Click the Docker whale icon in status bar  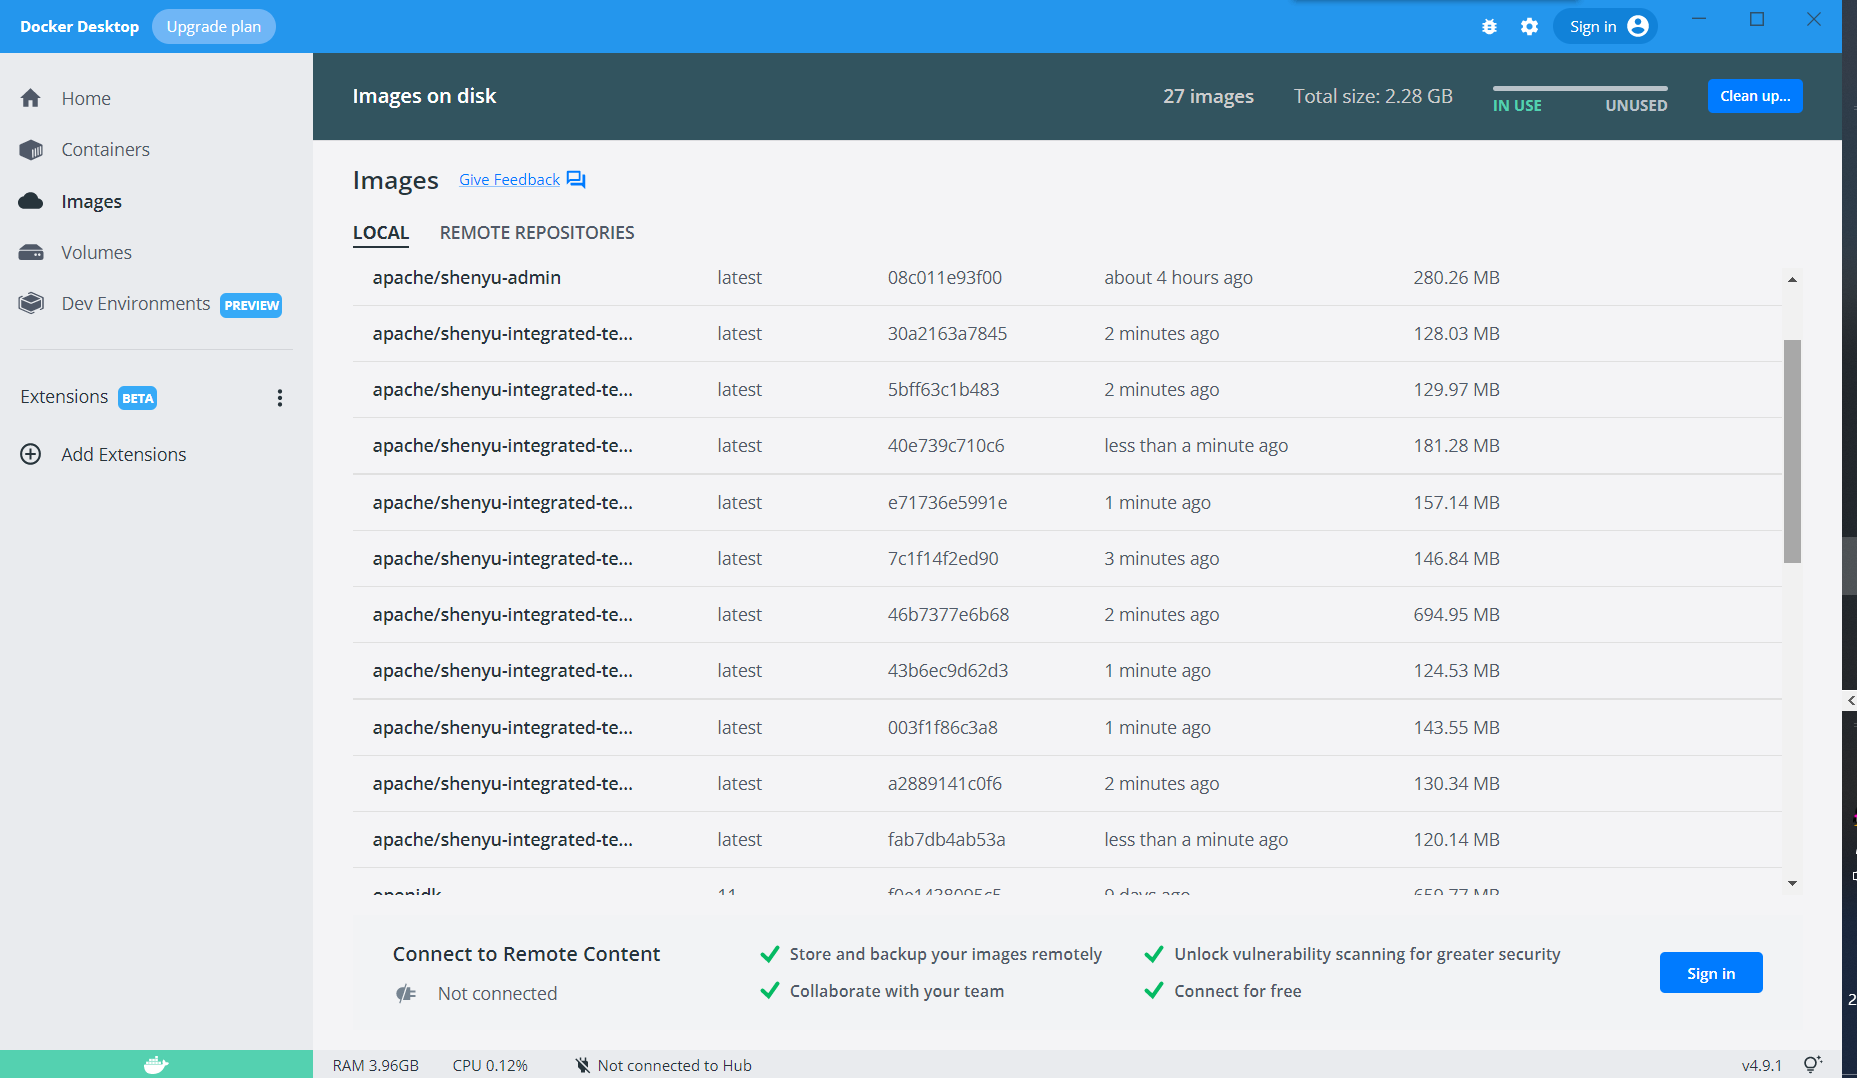click(156, 1065)
